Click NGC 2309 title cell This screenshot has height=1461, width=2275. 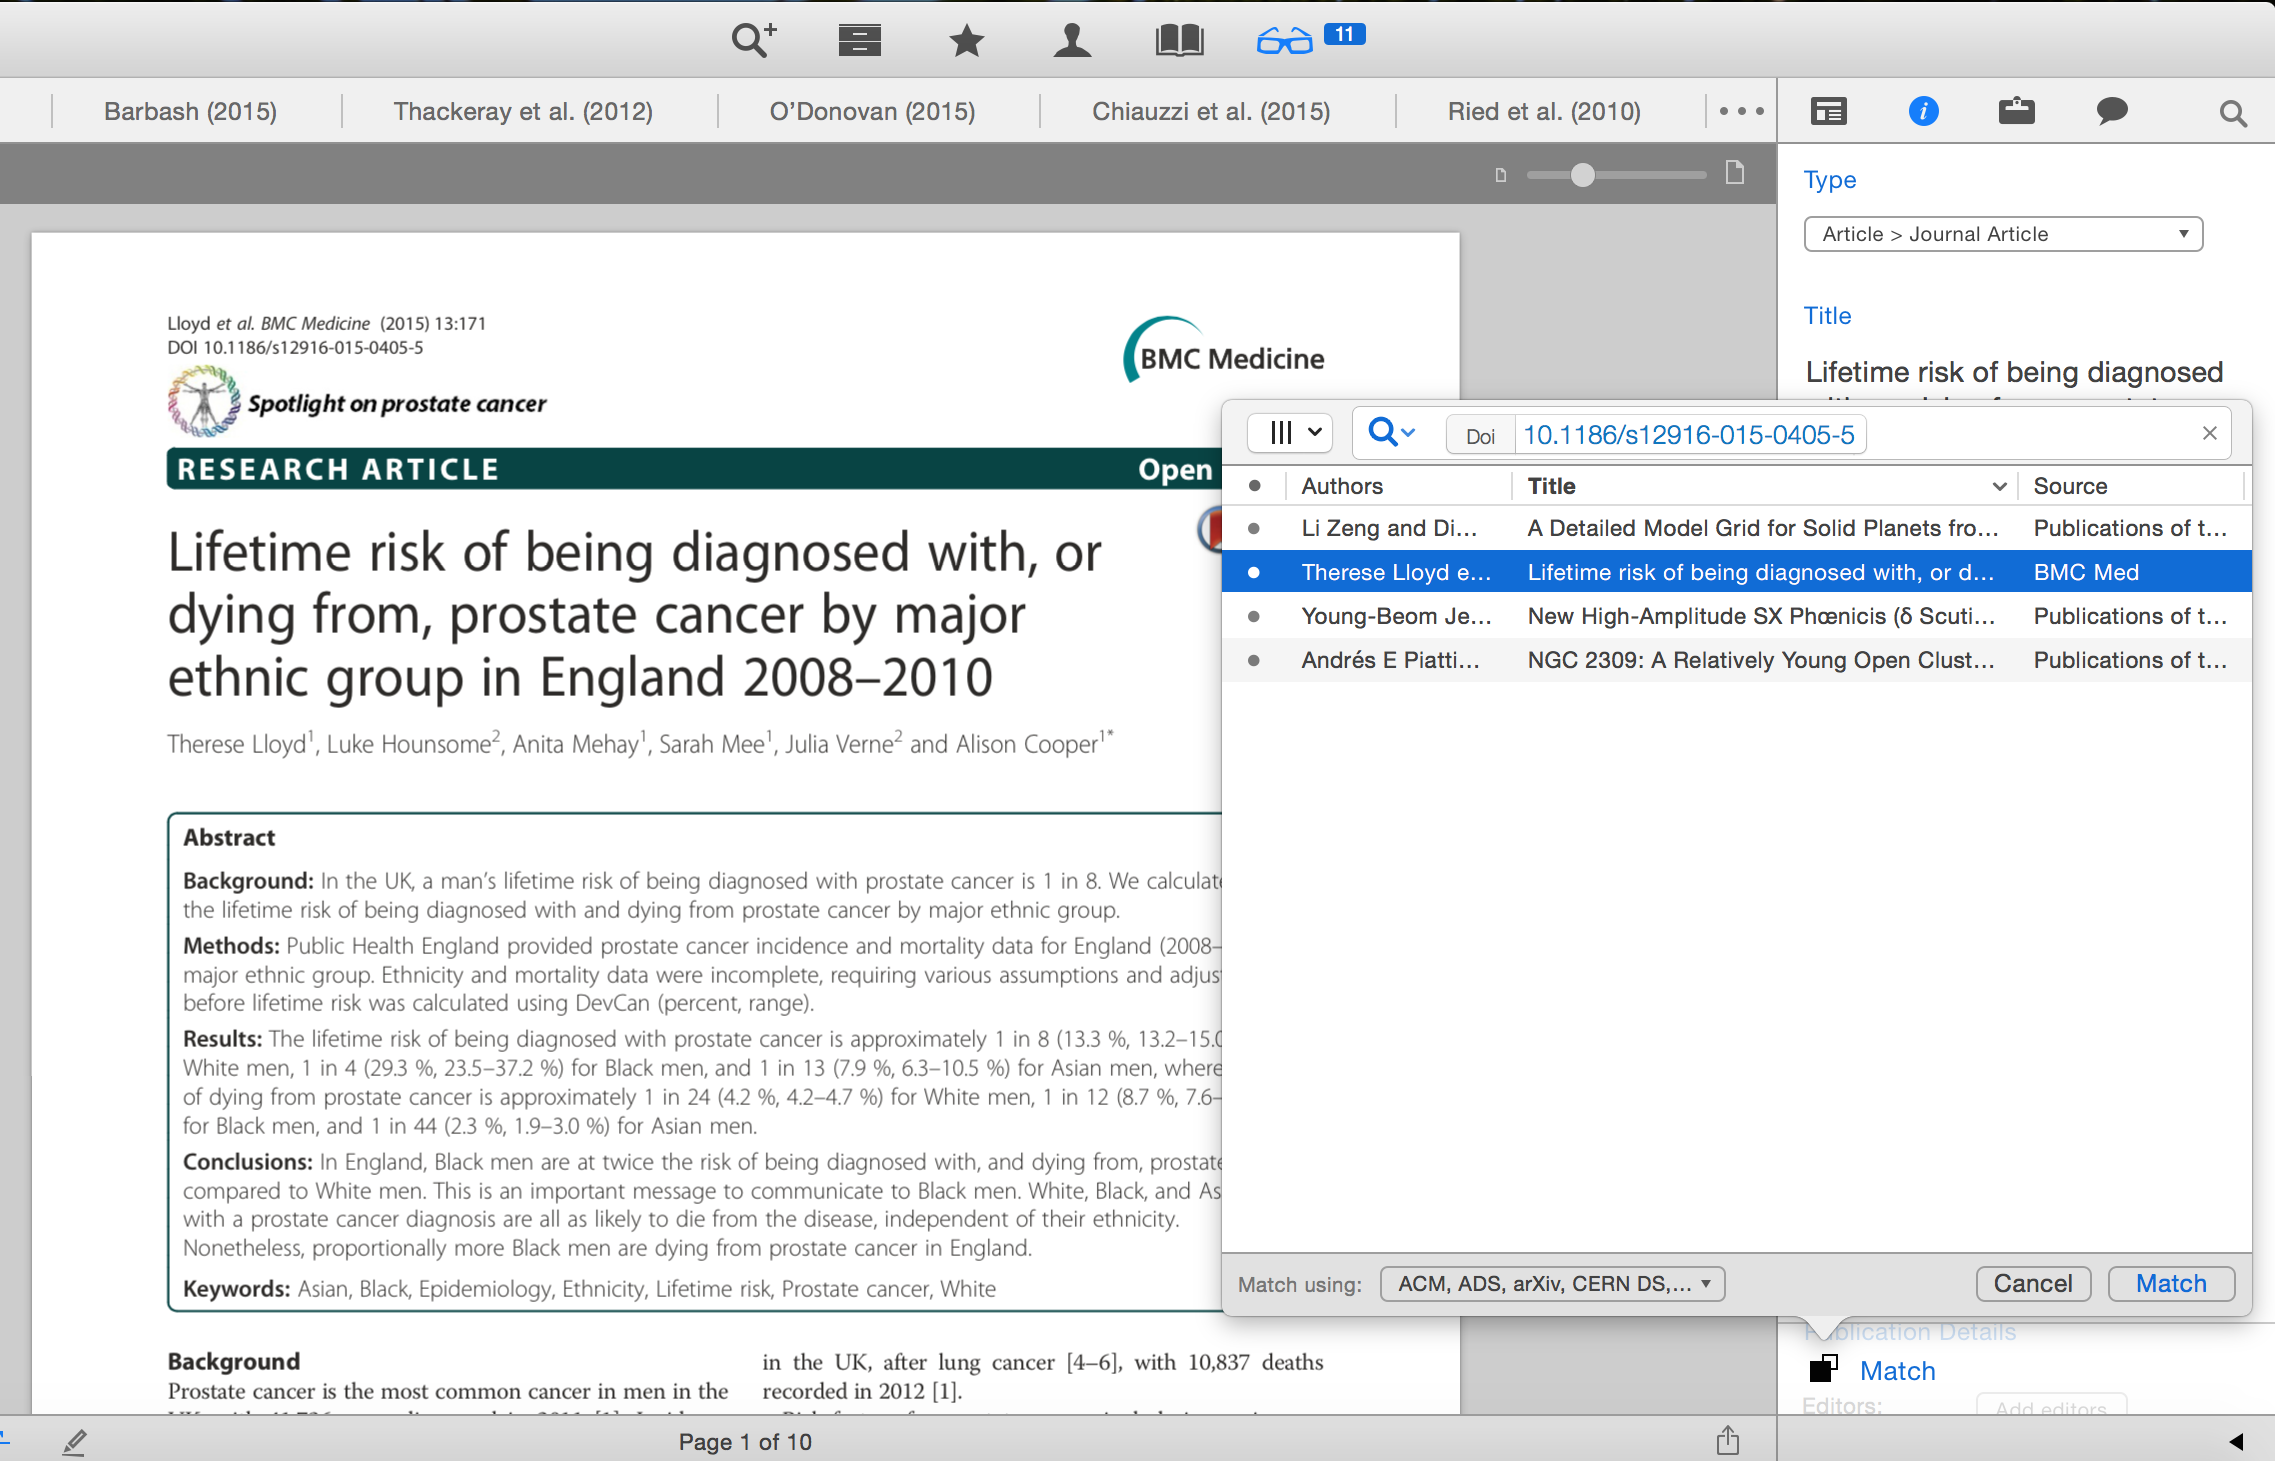(1760, 660)
